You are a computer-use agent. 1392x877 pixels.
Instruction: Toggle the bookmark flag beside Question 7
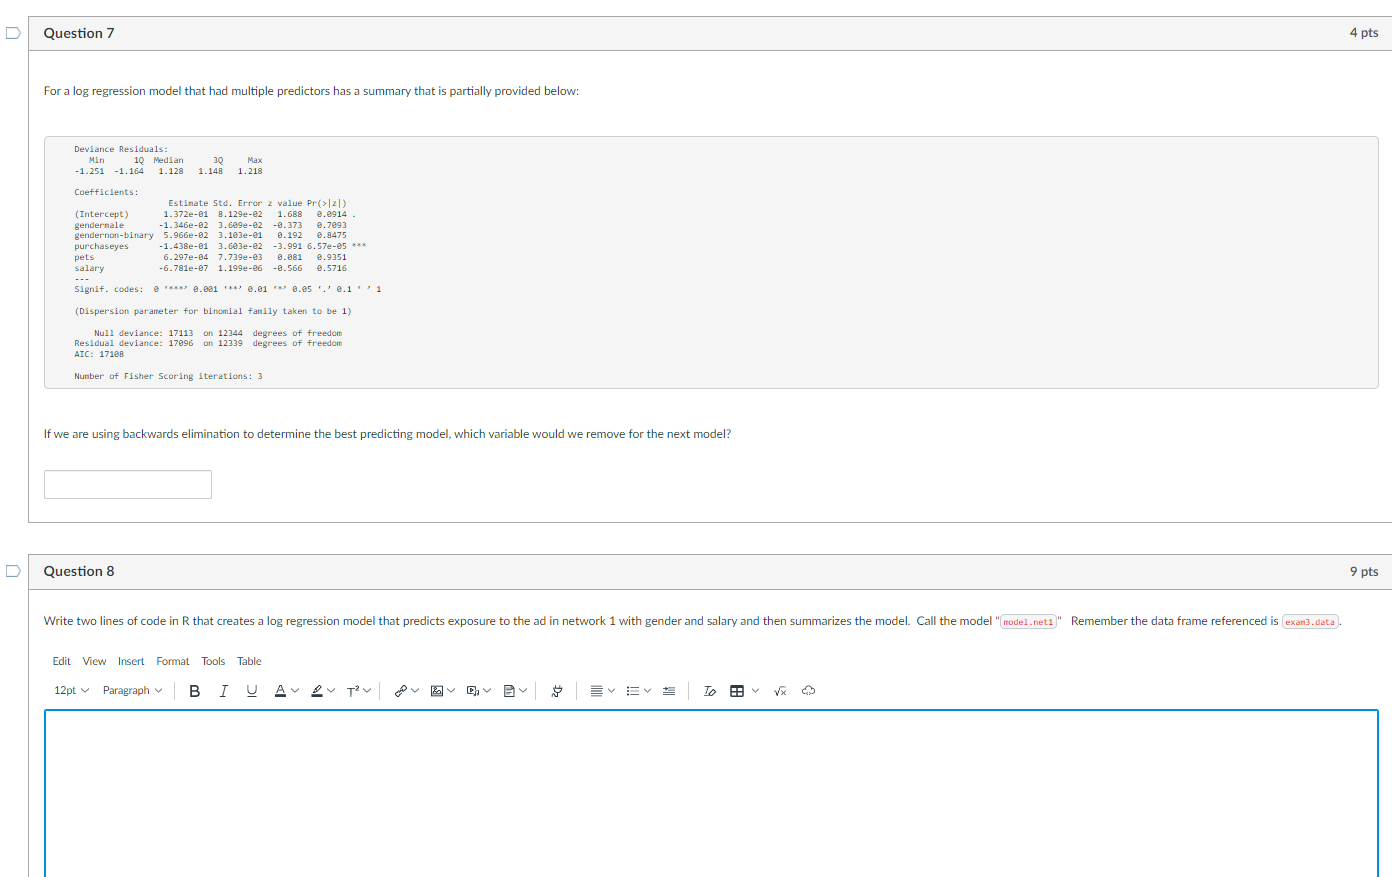tap(12, 33)
